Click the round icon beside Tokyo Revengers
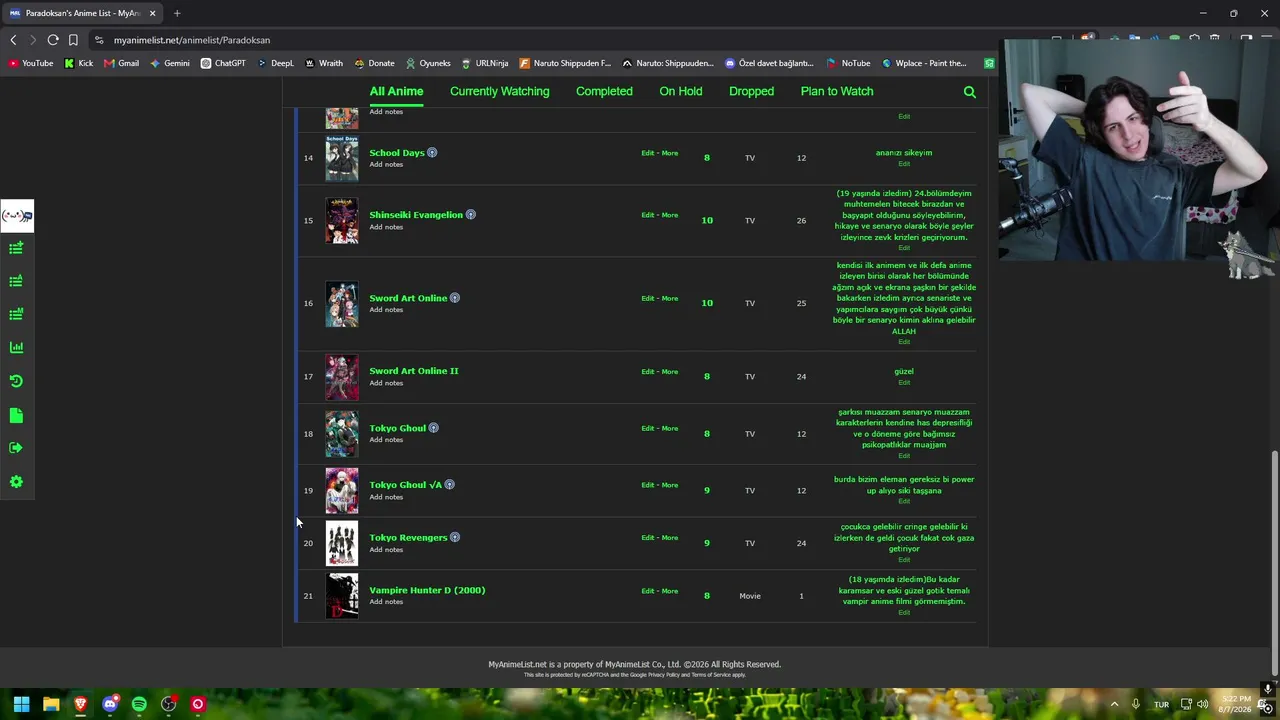This screenshot has width=1280, height=720. (x=454, y=538)
